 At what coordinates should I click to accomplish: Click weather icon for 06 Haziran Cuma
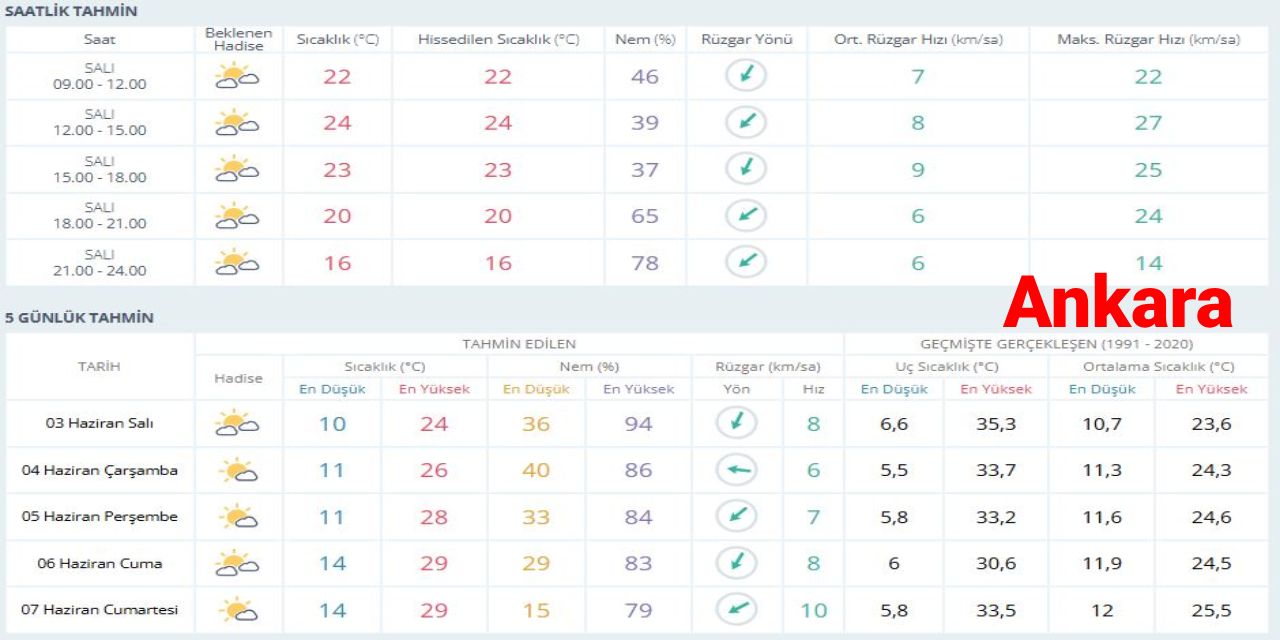[x=237, y=563]
